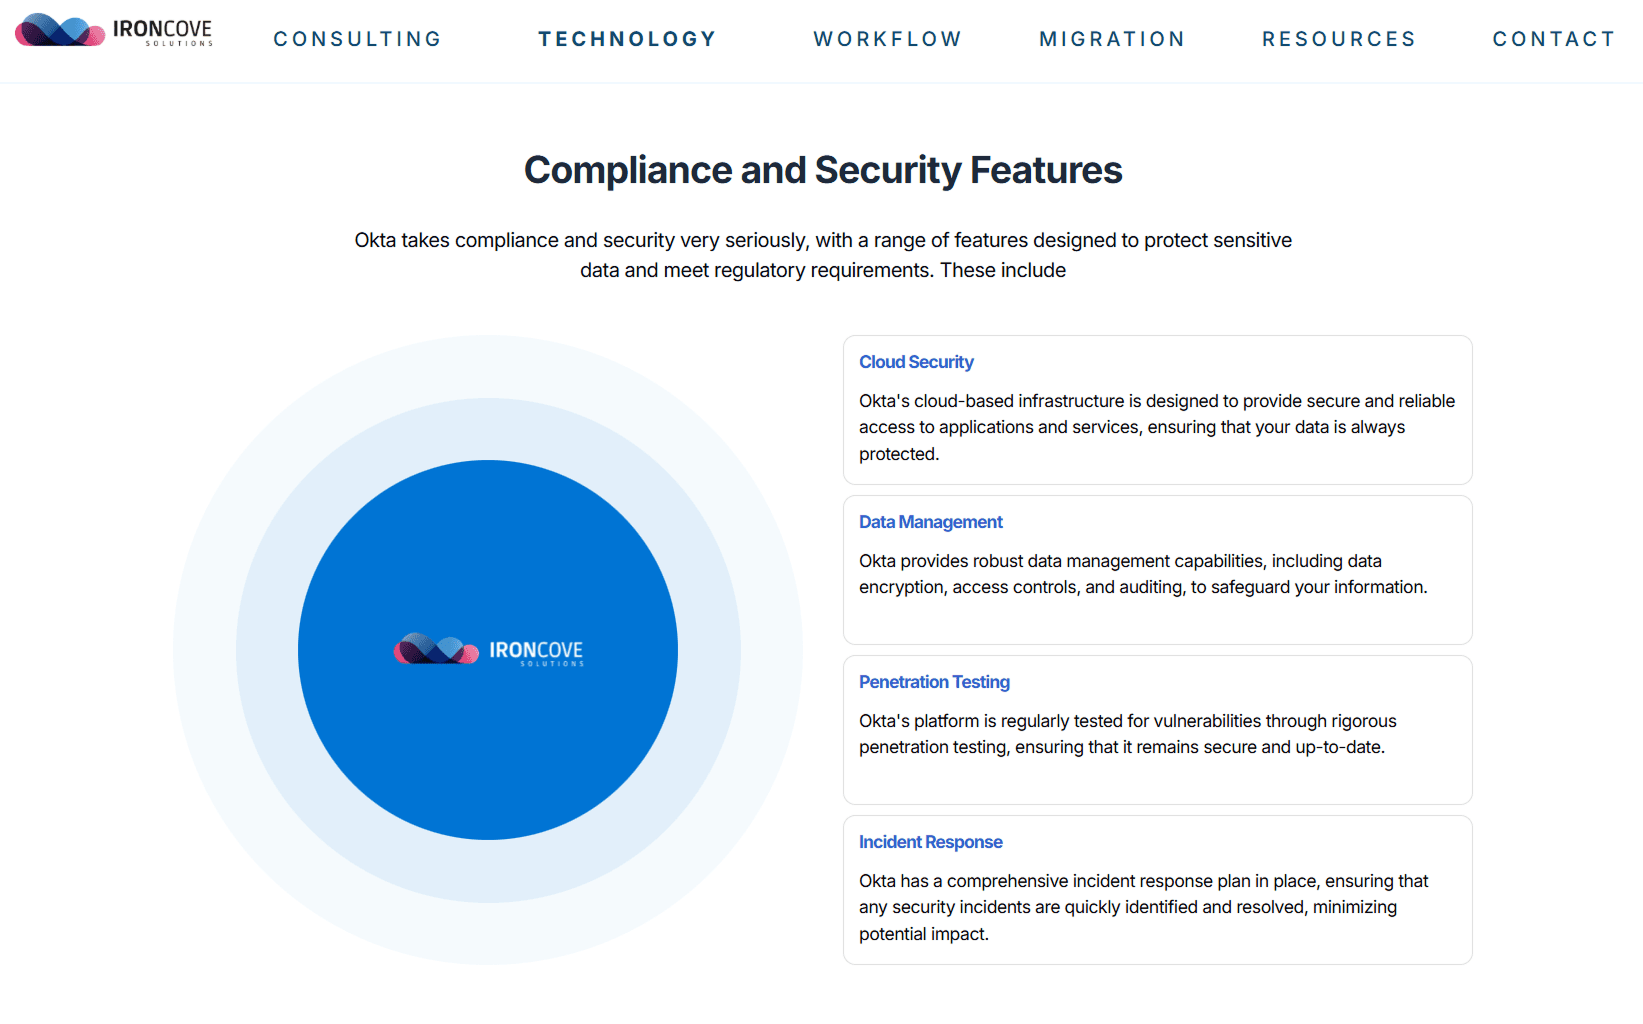Click the IronCove Solutions logo in header
Image resolution: width=1643 pixels, height=1024 pixels.
114,31
